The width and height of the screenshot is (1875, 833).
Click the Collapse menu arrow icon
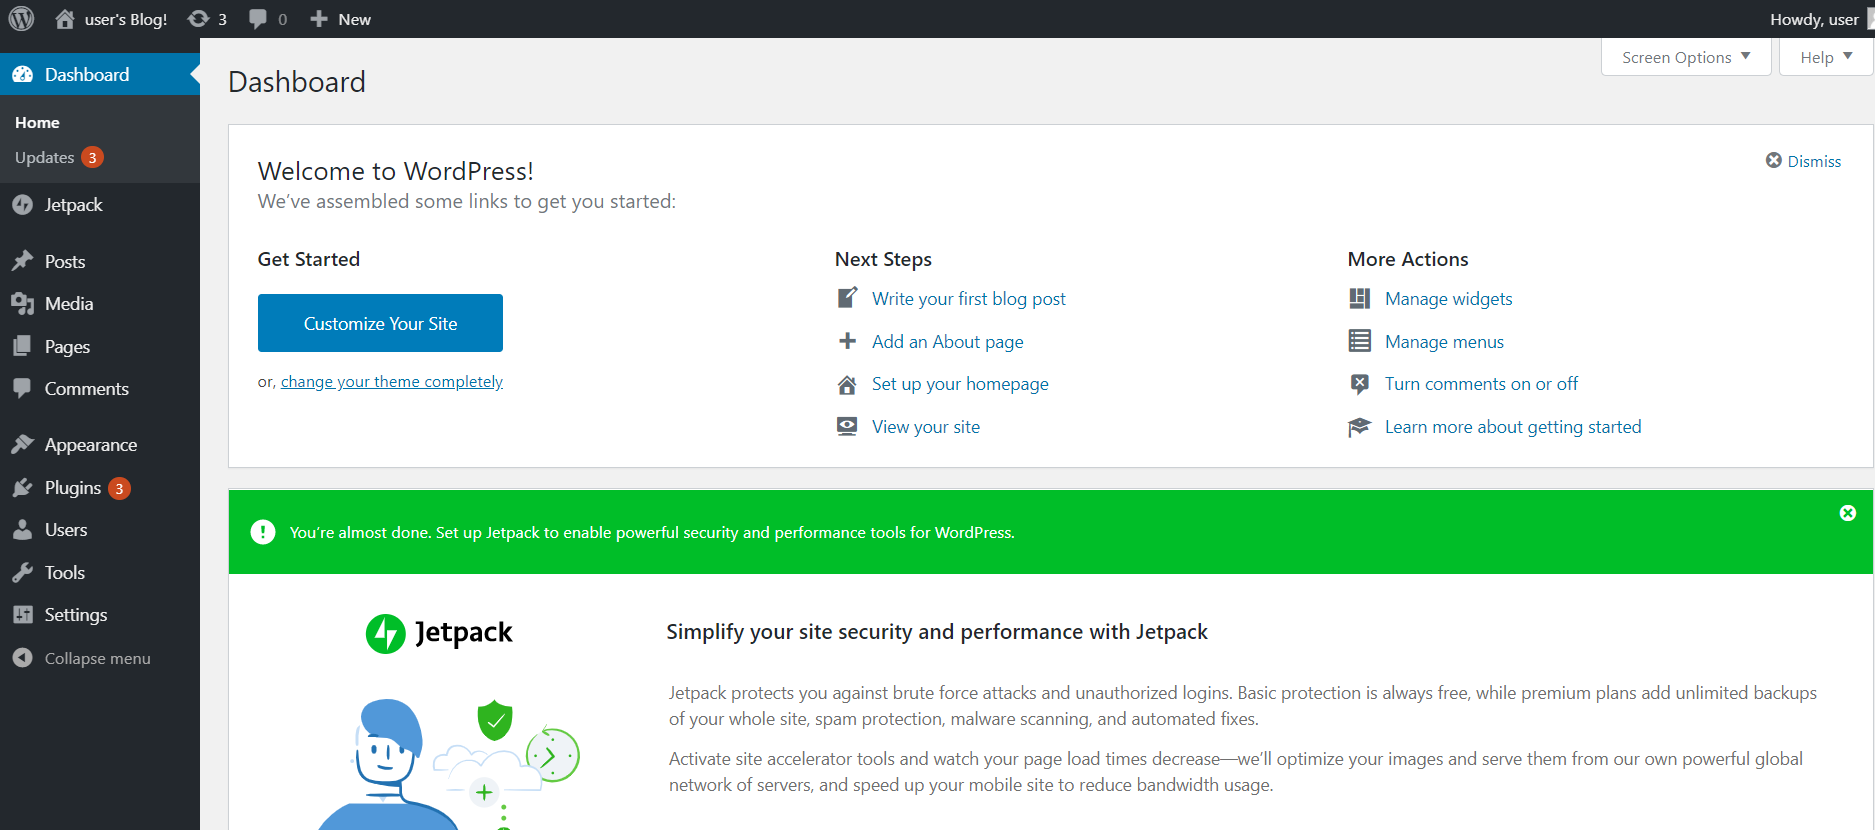(x=22, y=658)
